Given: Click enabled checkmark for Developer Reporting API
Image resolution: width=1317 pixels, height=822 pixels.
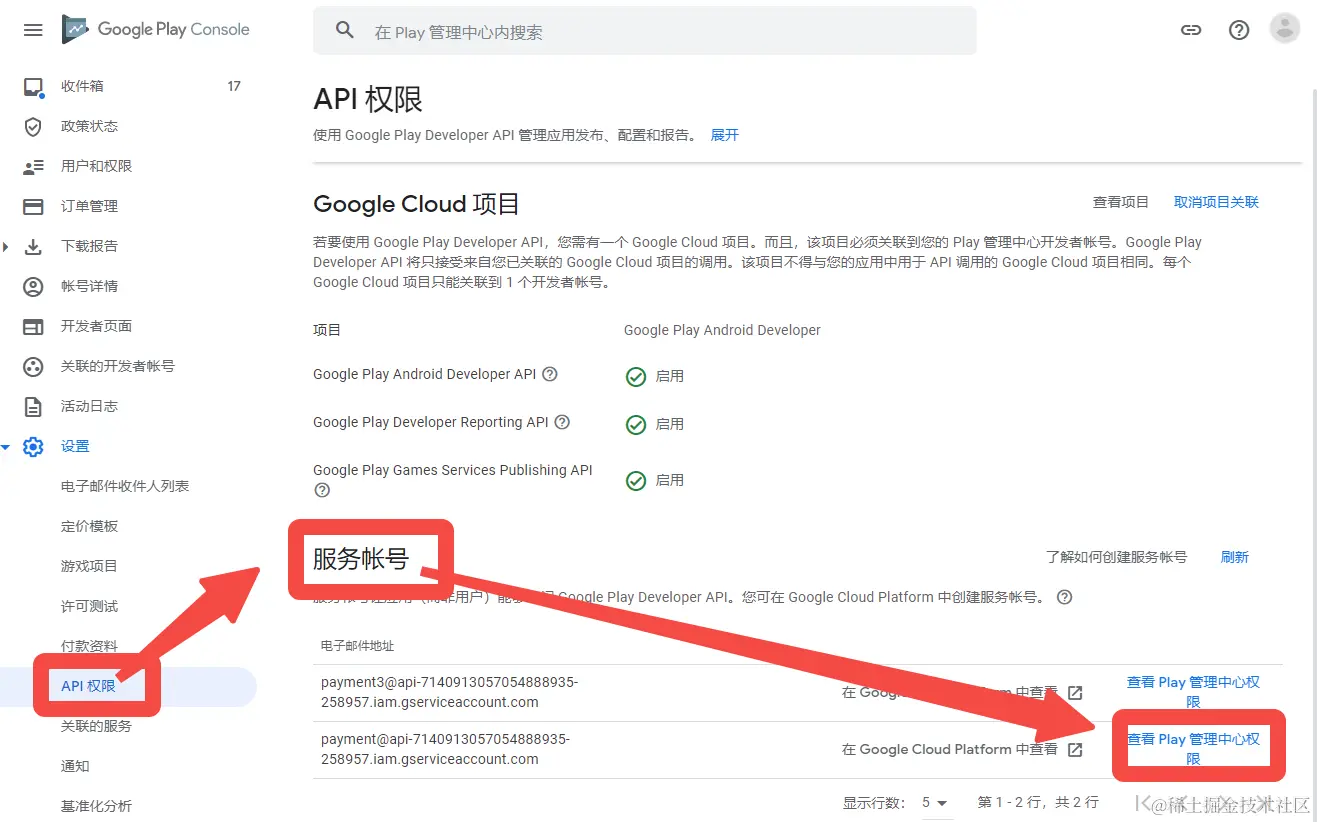Looking at the screenshot, I should pyautogui.click(x=635, y=424).
